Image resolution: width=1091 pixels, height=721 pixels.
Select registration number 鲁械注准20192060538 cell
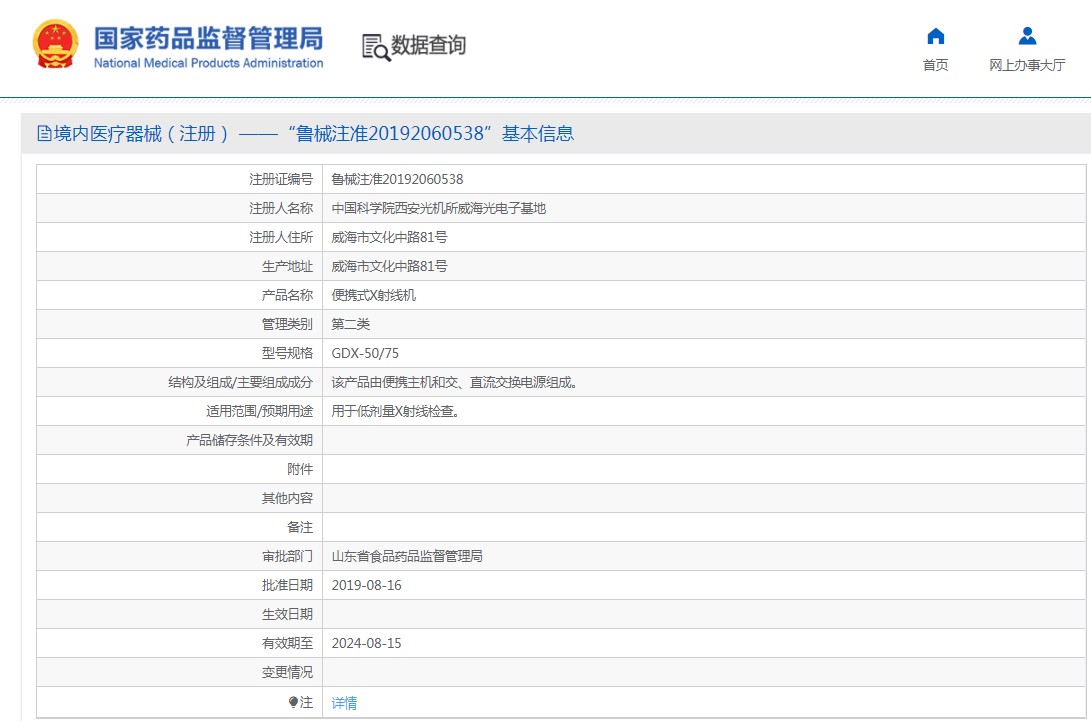[397, 180]
